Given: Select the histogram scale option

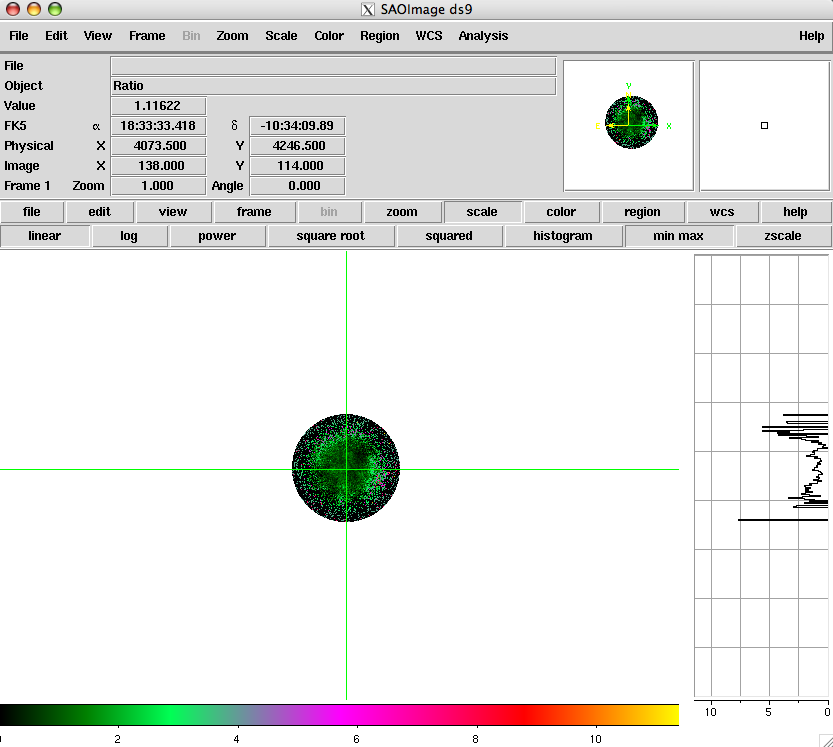Looking at the screenshot, I should [563, 236].
